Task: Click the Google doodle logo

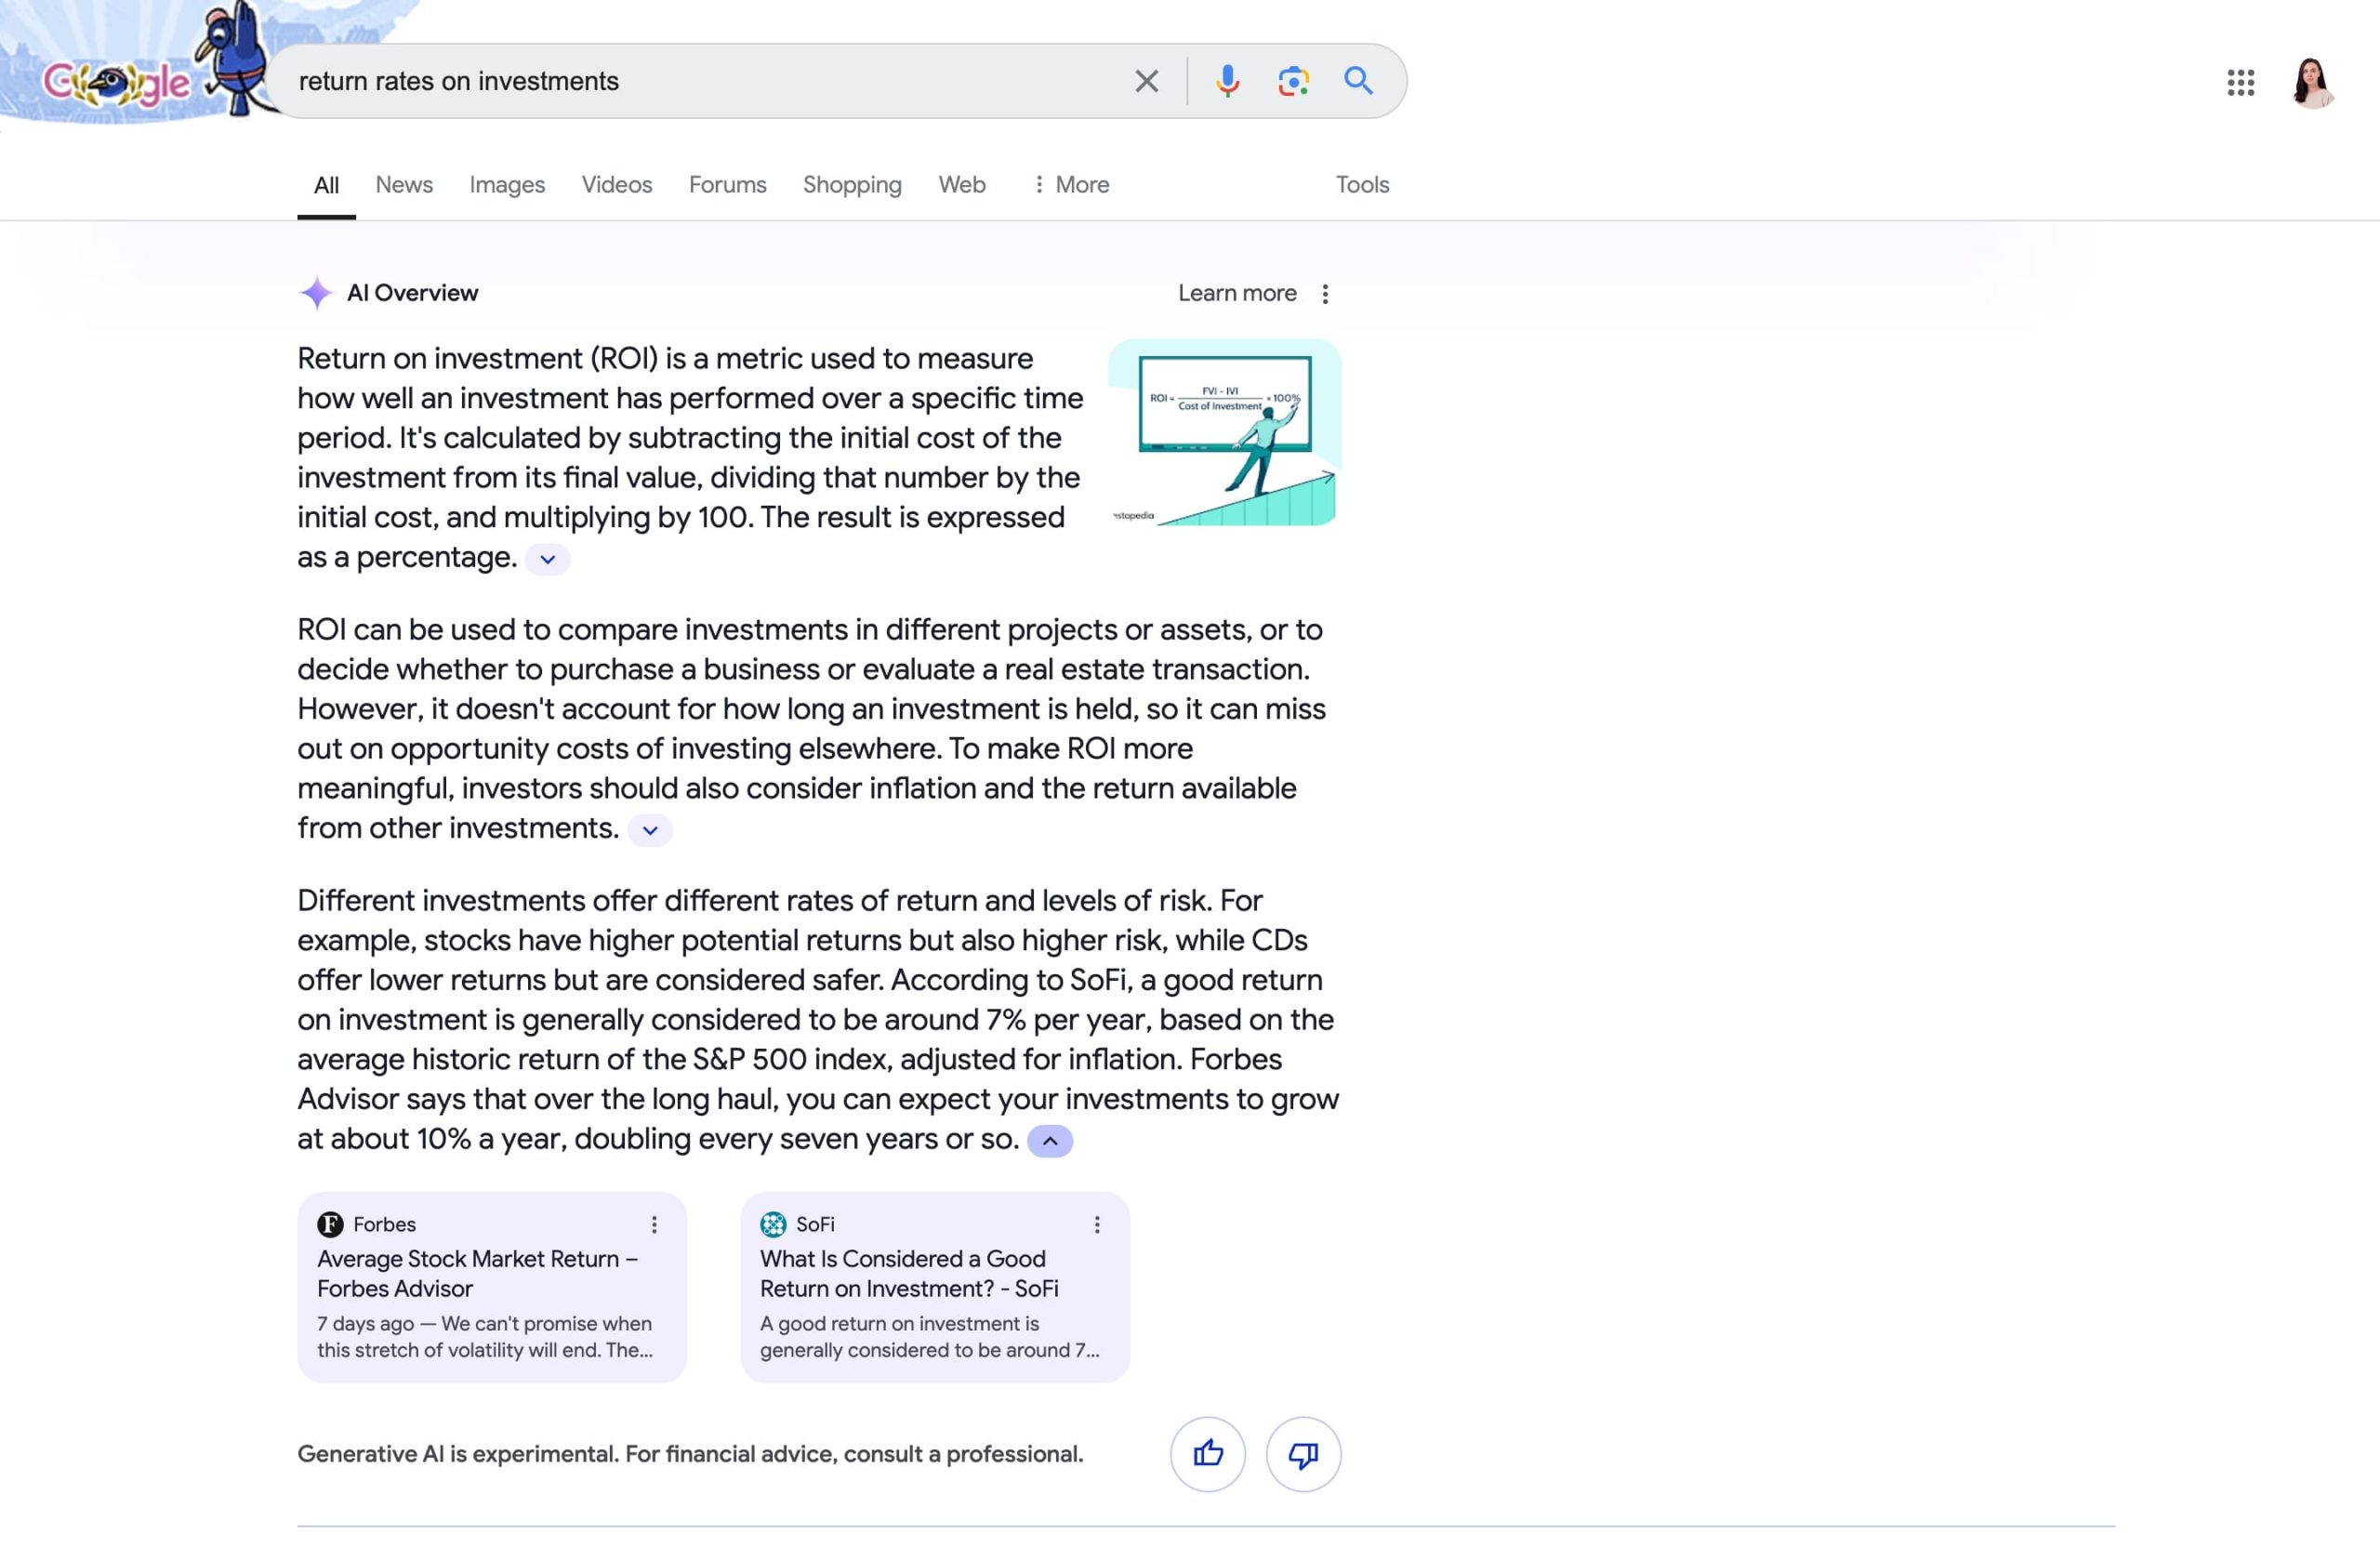Action: coord(117,83)
